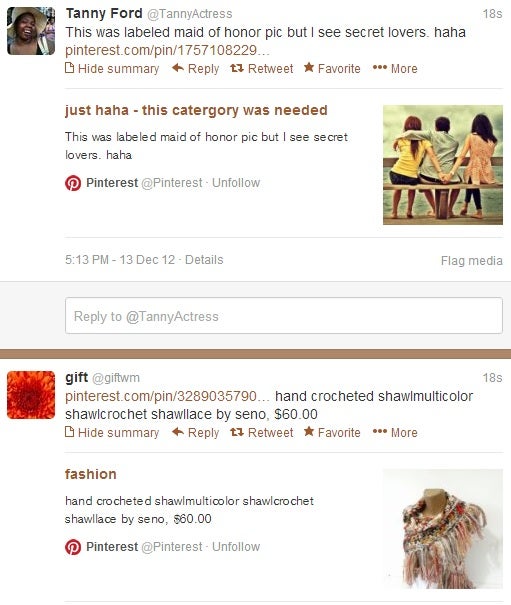The width and height of the screenshot is (511, 605).
Task: Hide summary of the gift tweet
Action: pos(112,433)
